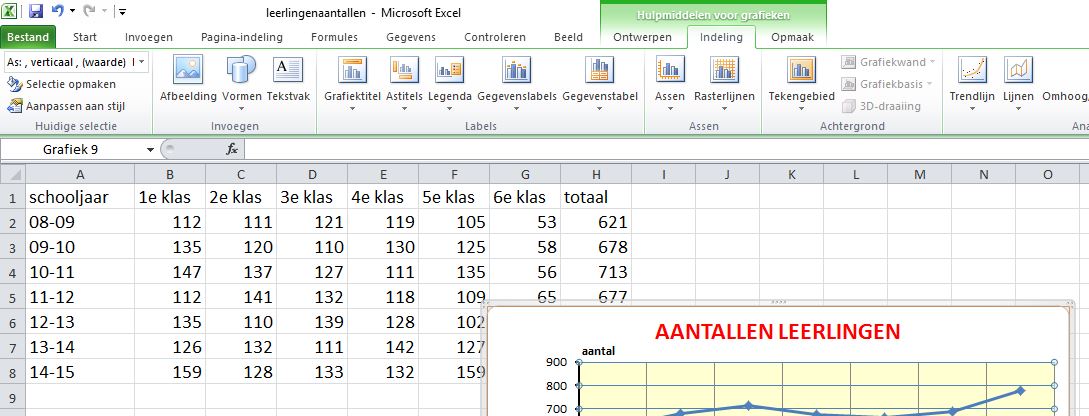Select cell 08-09 in column A
This screenshot has width=1089, height=416.
(x=81, y=222)
